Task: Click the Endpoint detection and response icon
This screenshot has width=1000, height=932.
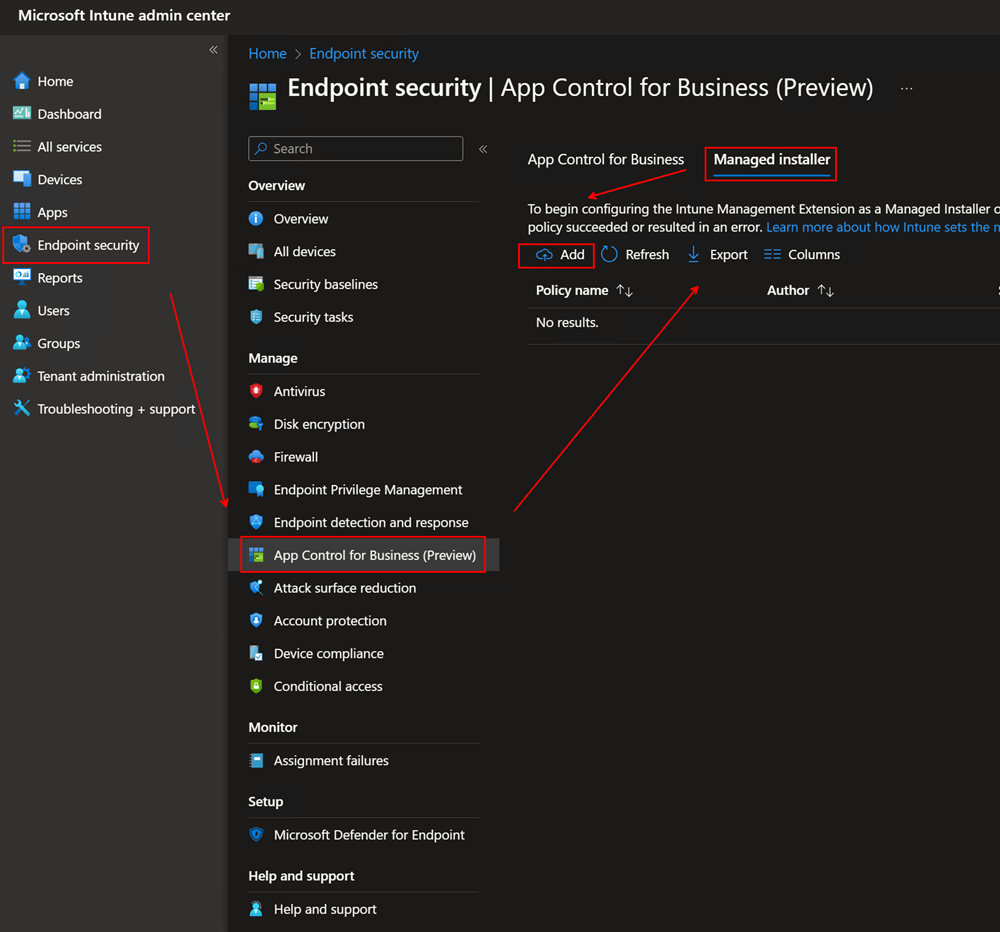Action: click(256, 522)
